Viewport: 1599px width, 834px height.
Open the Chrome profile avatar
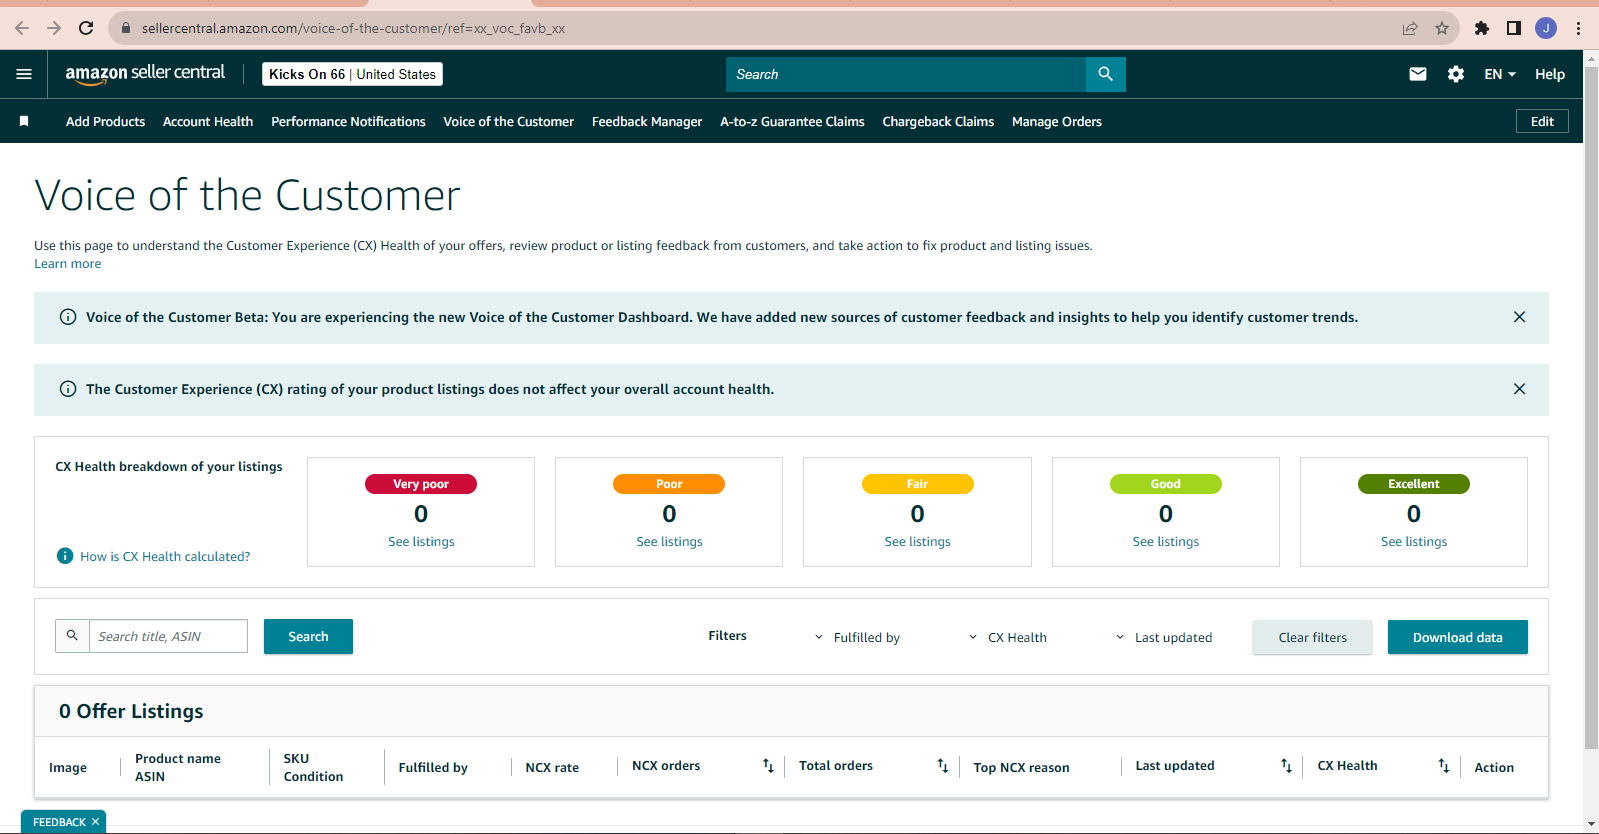(x=1546, y=28)
